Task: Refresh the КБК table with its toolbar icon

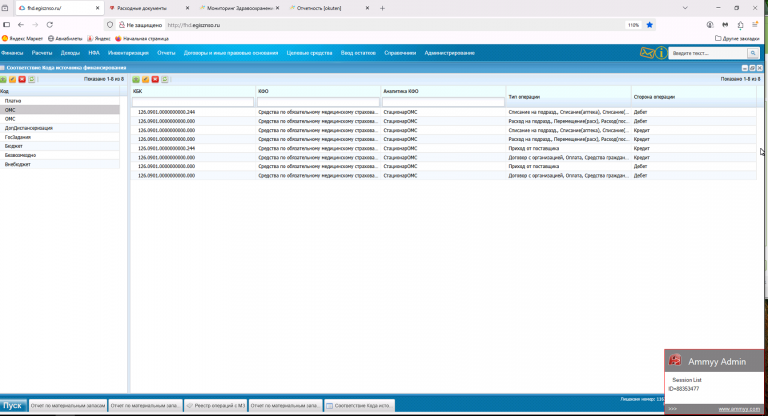Action: click(x=165, y=79)
